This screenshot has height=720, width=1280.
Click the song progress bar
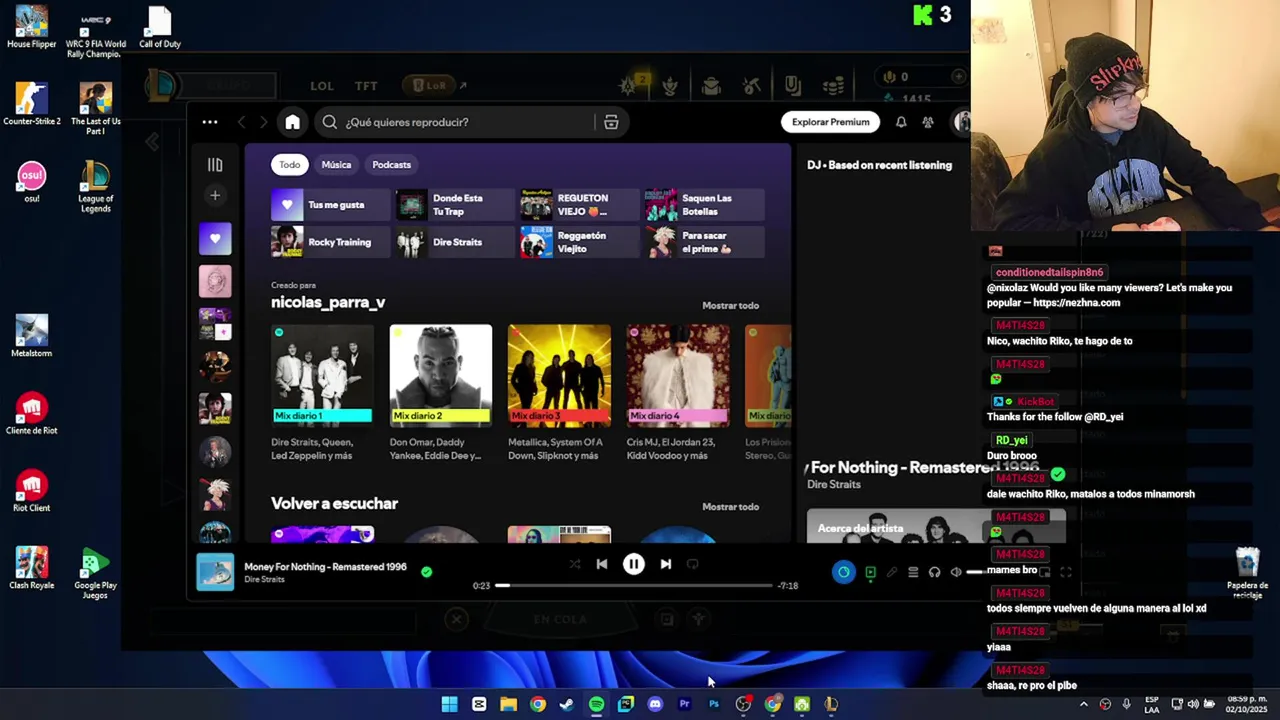(635, 586)
